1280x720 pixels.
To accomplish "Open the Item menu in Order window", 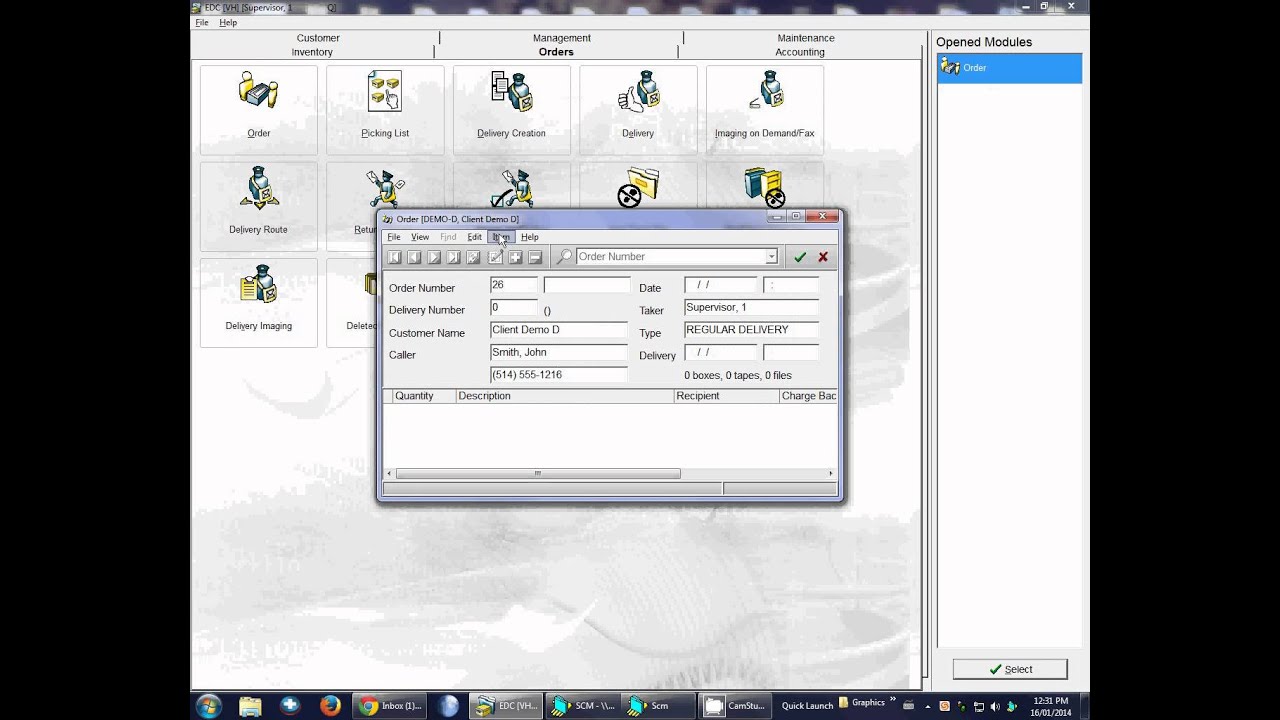I will 501,237.
